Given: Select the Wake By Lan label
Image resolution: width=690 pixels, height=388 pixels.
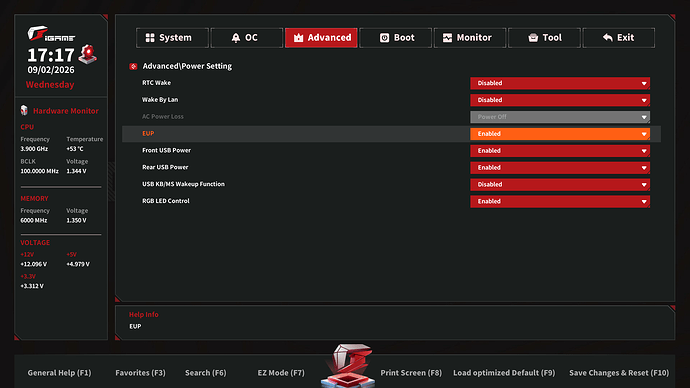Looking at the screenshot, I should 160,99.
